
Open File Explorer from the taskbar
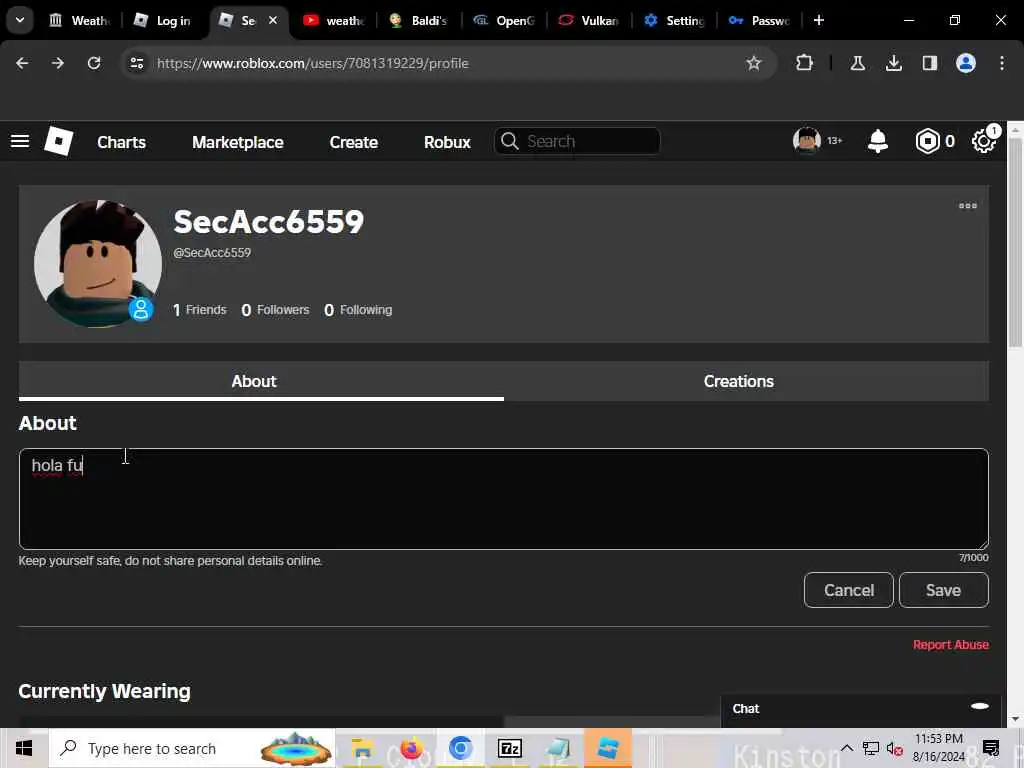[x=362, y=748]
